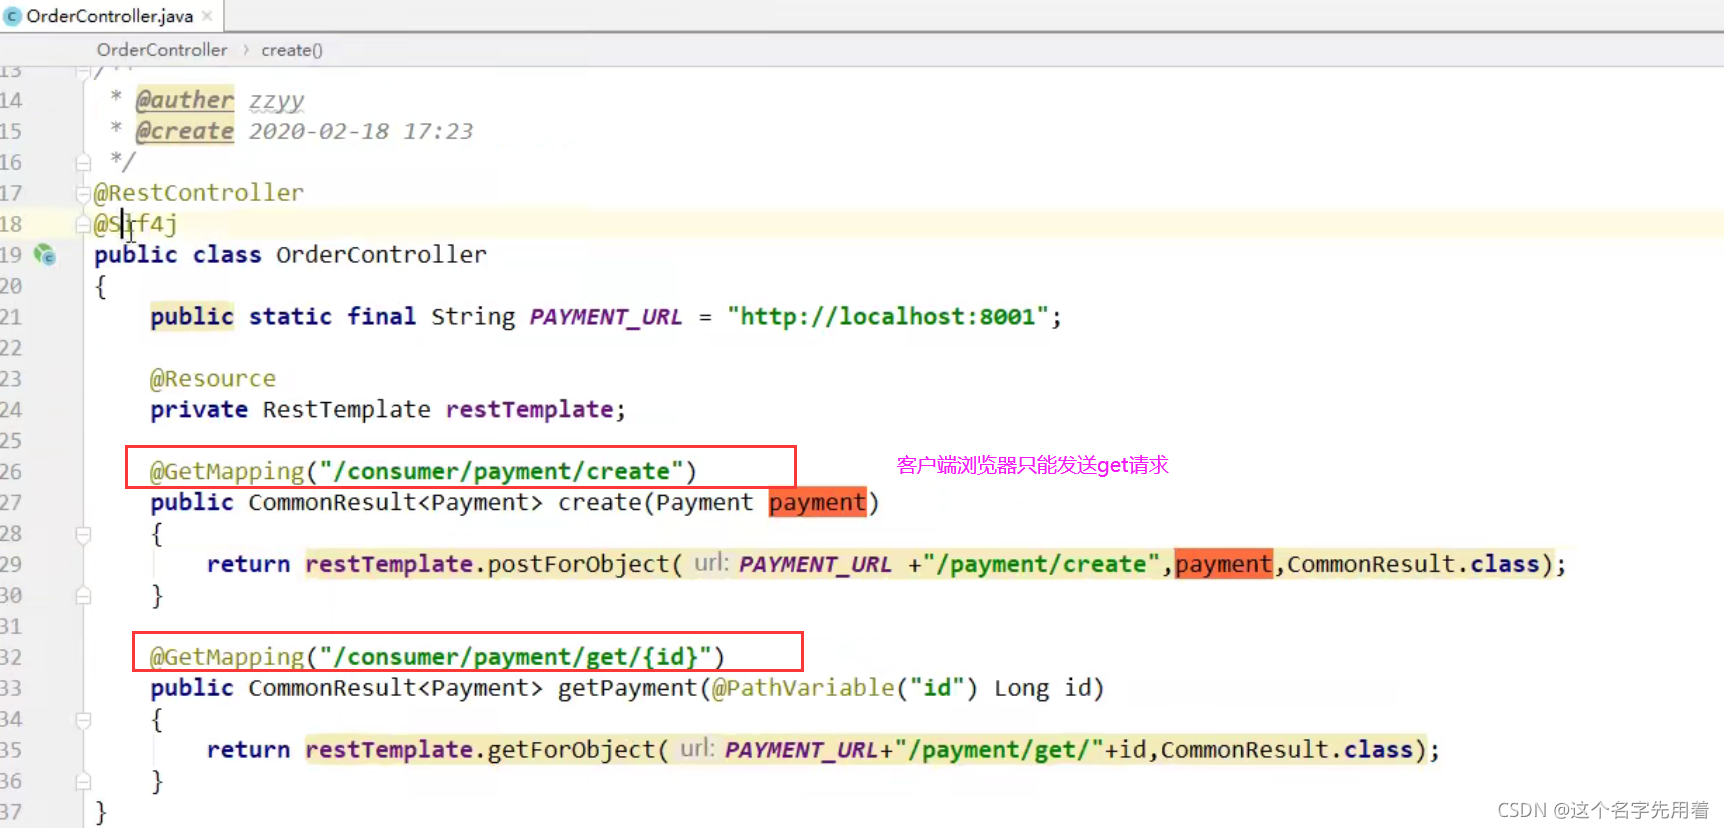Click the PAYMENT_URL constant declaration on line 21
Image resolution: width=1724 pixels, height=828 pixels.
[x=606, y=317]
